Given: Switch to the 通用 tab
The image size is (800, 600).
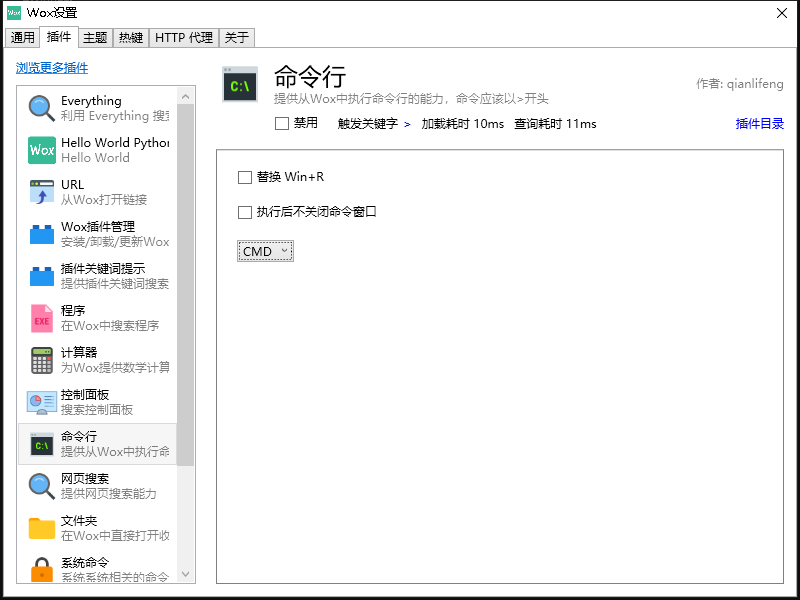Looking at the screenshot, I should pyautogui.click(x=22, y=37).
